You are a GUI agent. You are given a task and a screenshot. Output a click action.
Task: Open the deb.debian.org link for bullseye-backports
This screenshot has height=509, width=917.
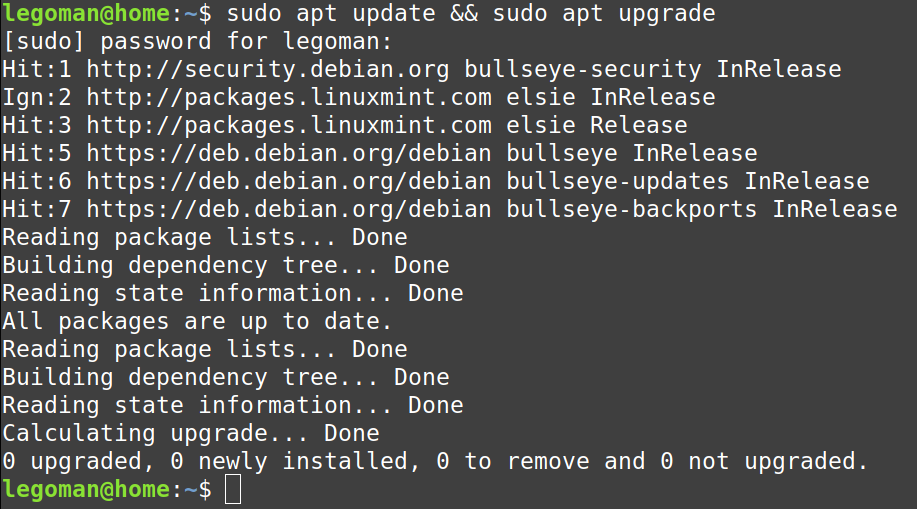tap(289, 210)
